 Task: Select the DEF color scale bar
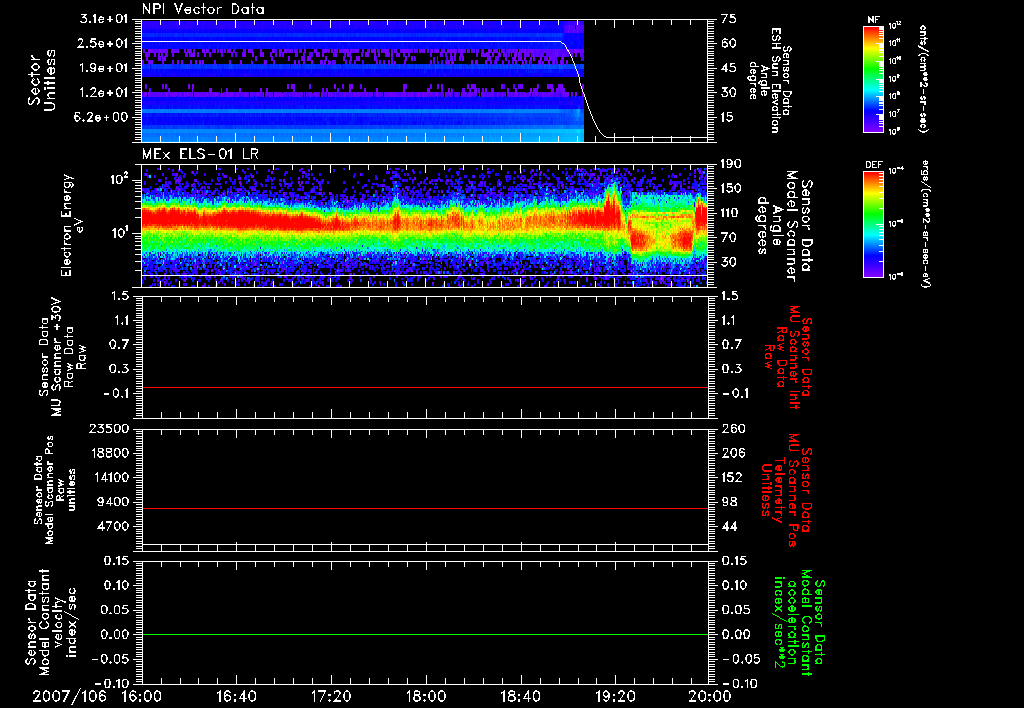coord(874,224)
